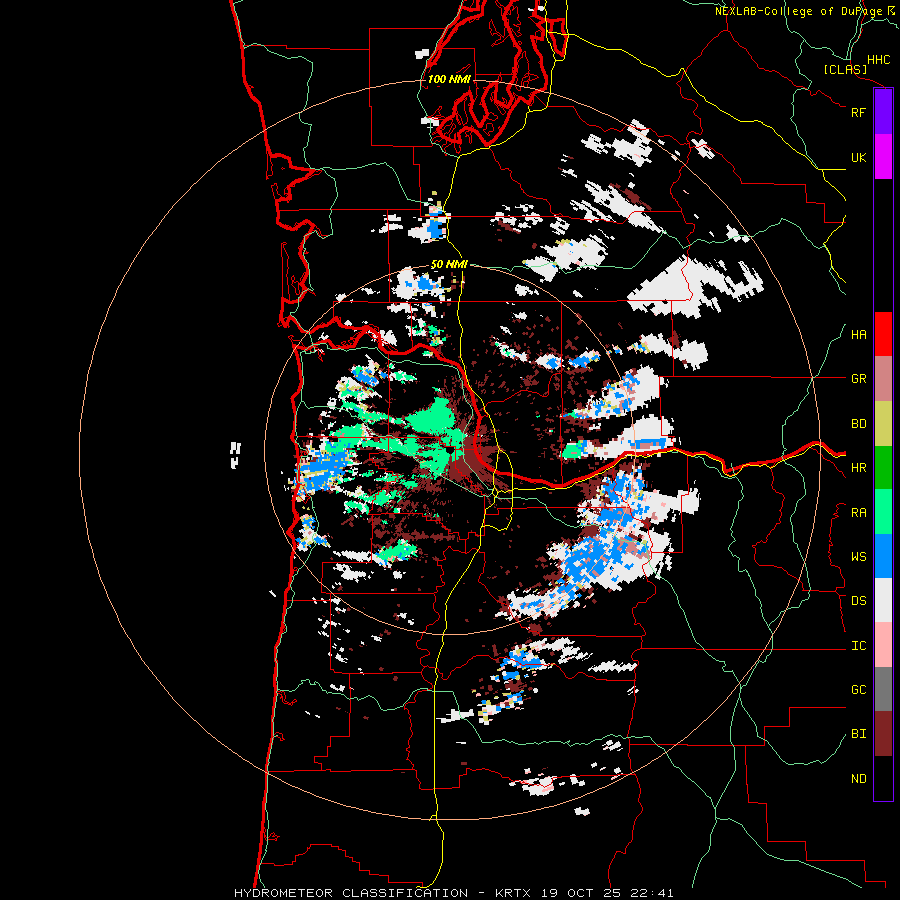
Task: Click the 50 NMI range ring label
Action: click(449, 265)
